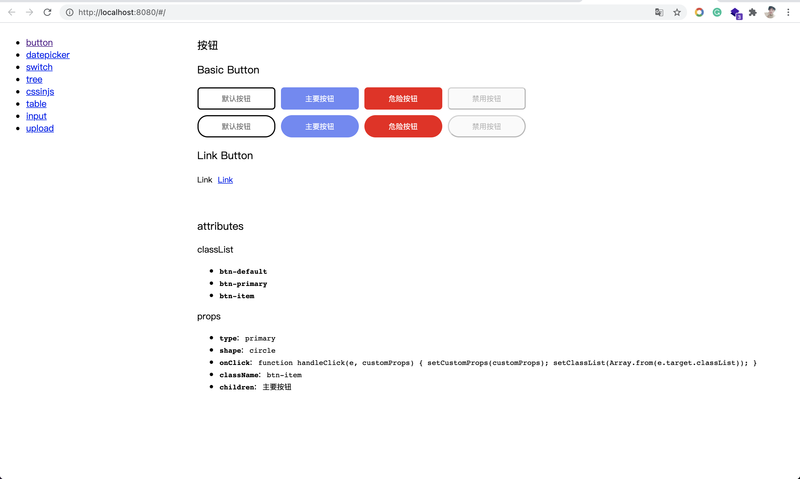Click the plain black Link text
Screen dimensions: 800x479
(x=205, y=180)
